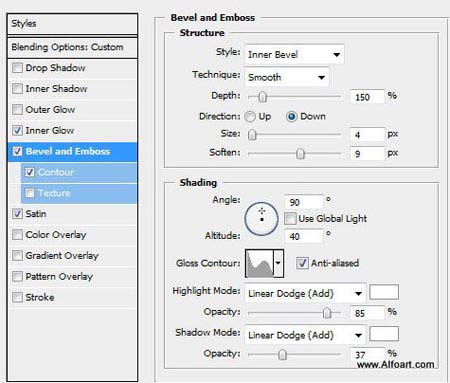Tick the Color Overlay checkbox
This screenshot has width=450, height=383.
tap(17, 235)
